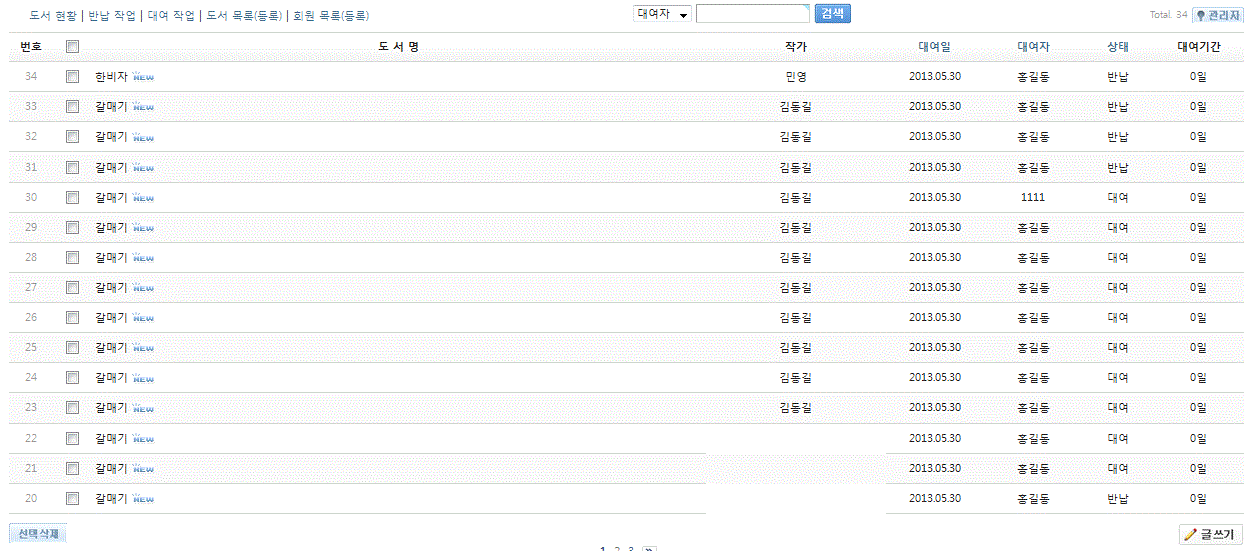Click the row number 28

pyautogui.click(x=31, y=258)
